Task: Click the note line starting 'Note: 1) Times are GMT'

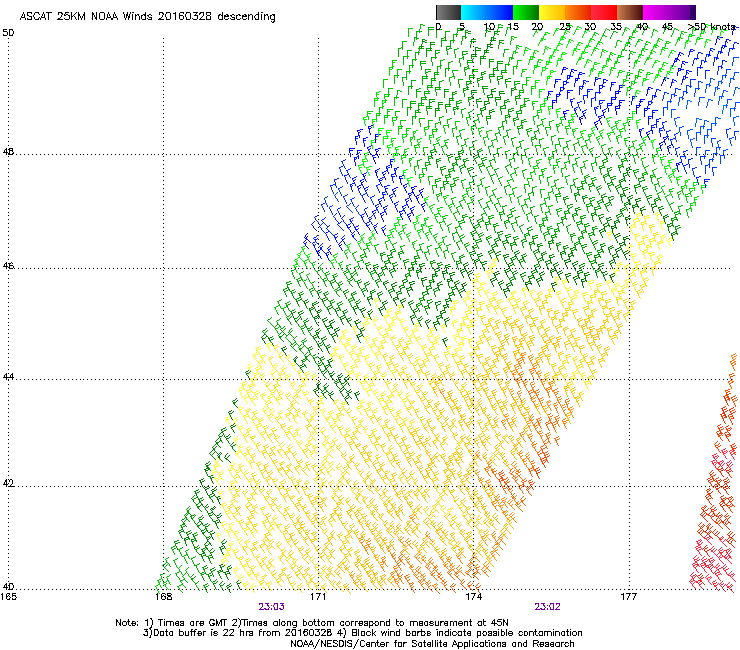Action: [312, 623]
